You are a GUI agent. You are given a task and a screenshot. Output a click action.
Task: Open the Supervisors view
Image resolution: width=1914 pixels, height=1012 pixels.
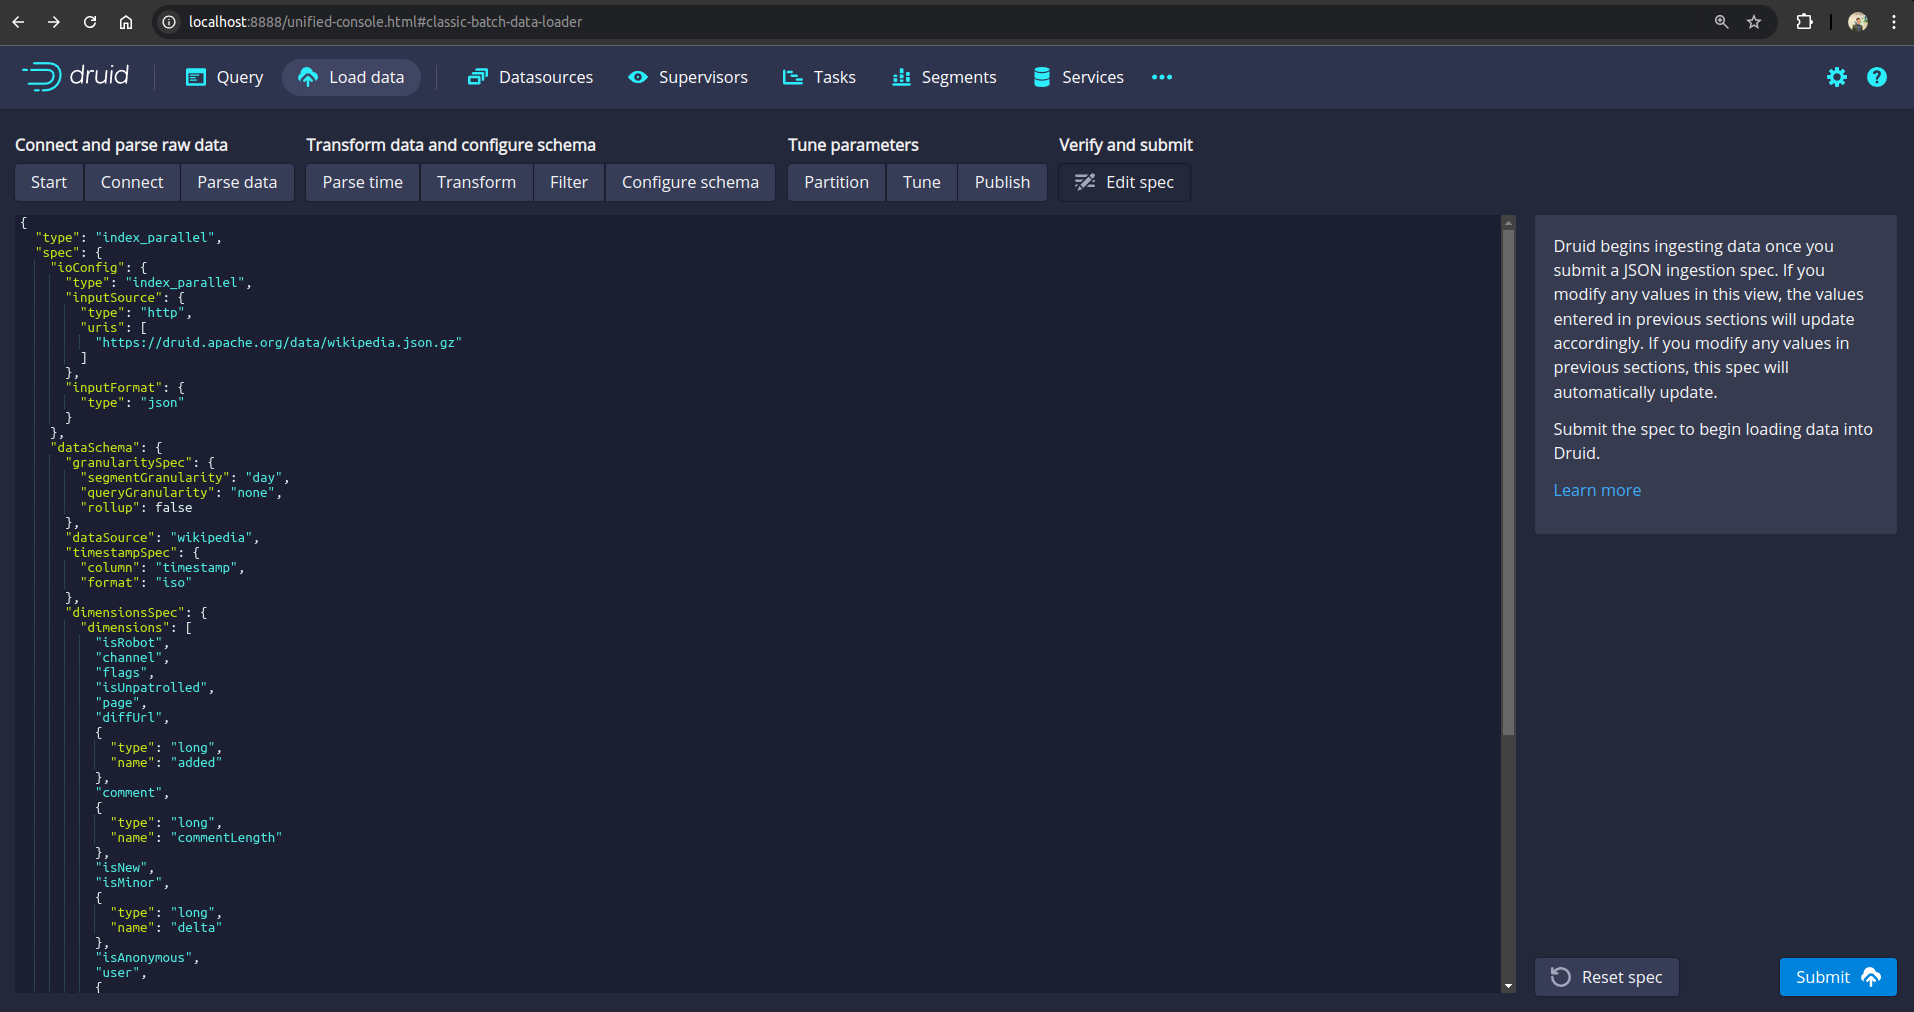pyautogui.click(x=688, y=77)
